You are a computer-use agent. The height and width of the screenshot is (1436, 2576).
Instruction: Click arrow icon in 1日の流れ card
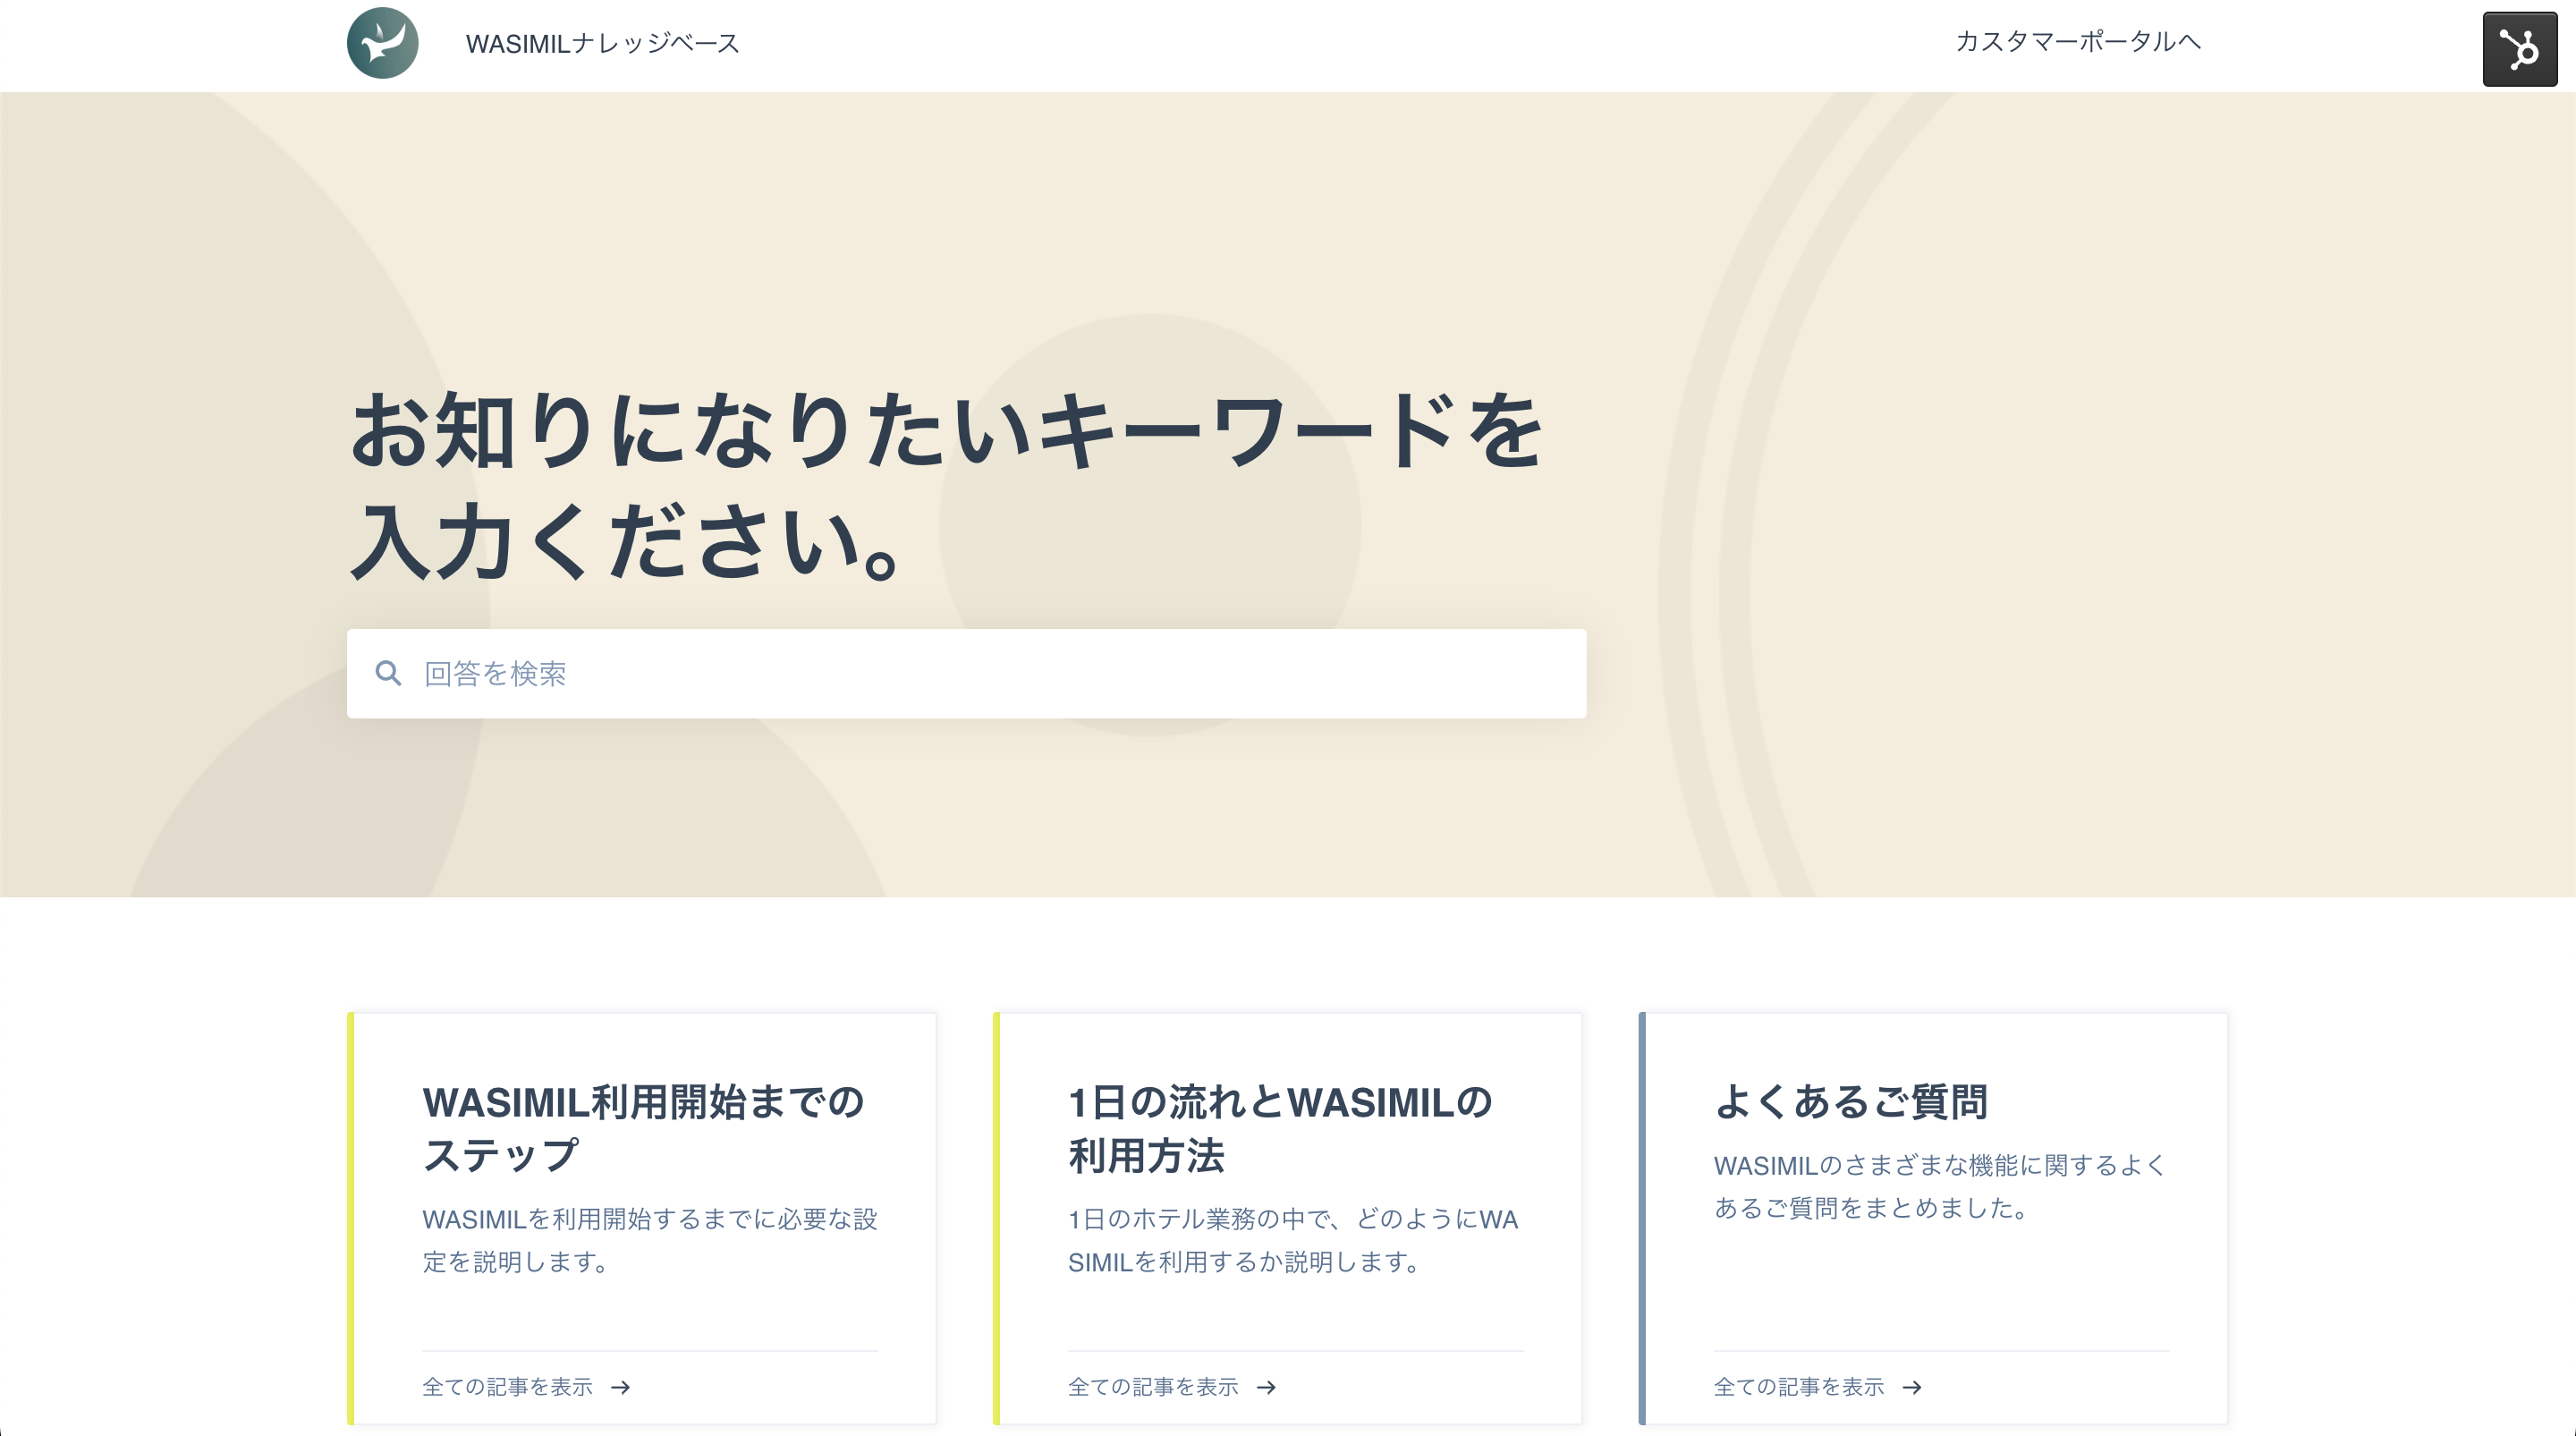[x=1266, y=1387]
